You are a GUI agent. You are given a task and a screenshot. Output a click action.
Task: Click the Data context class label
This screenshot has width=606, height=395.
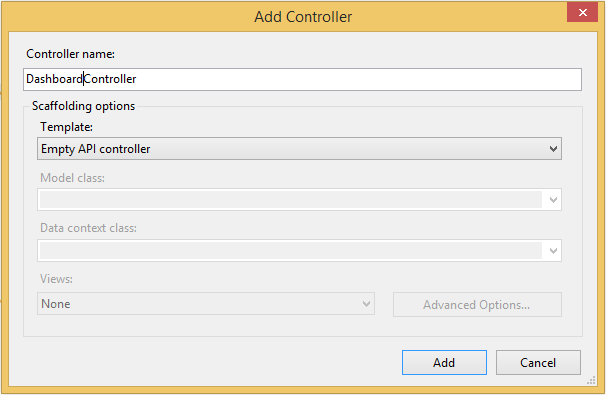pyautogui.click(x=89, y=228)
